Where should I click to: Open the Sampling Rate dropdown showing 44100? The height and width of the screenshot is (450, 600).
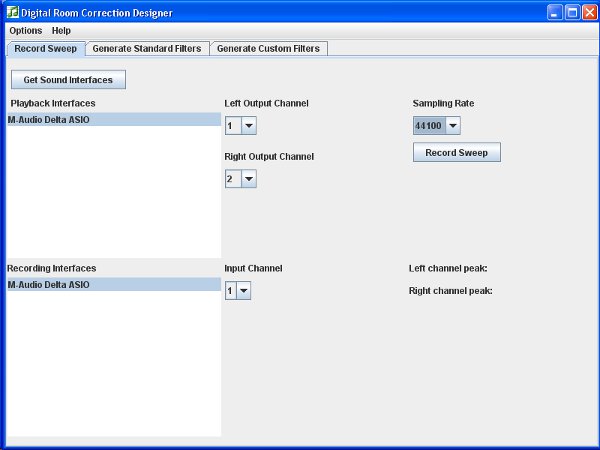(x=437, y=126)
